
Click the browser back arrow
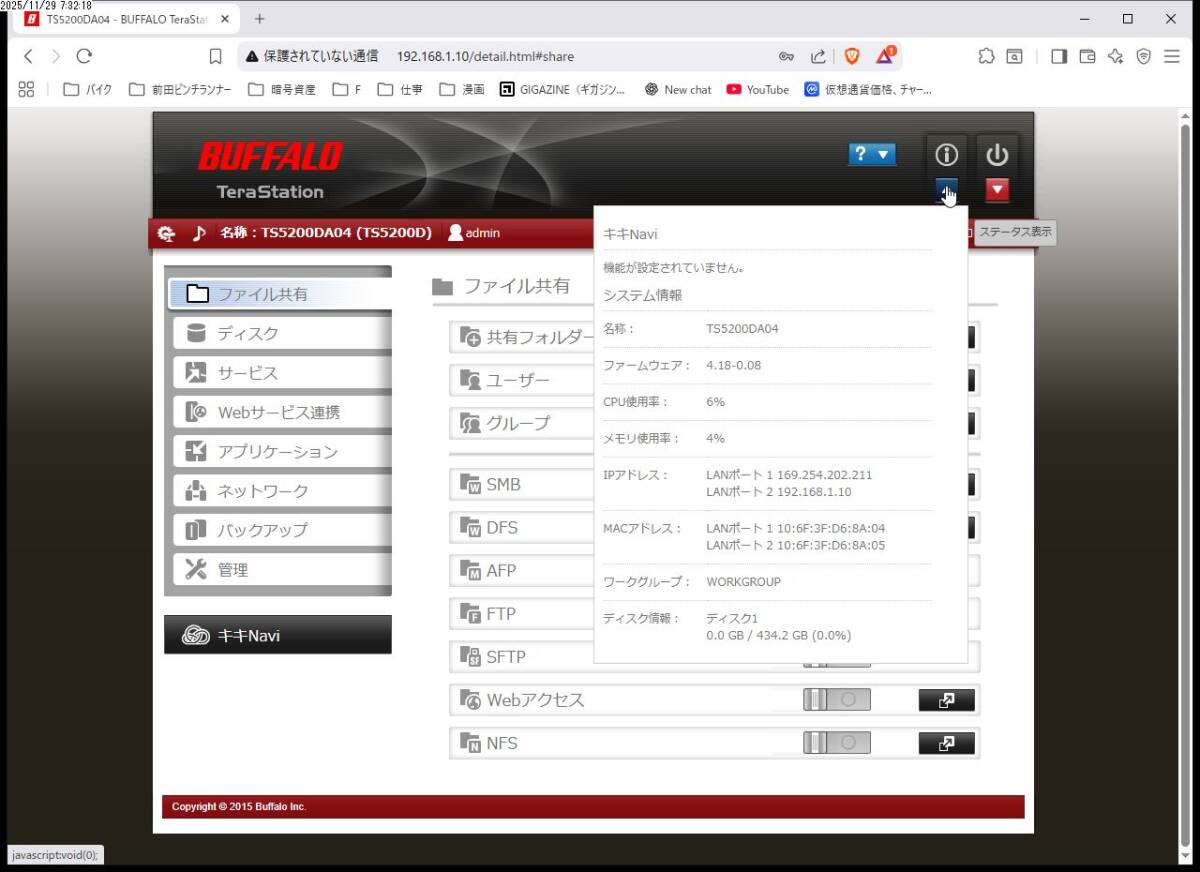[x=28, y=57]
